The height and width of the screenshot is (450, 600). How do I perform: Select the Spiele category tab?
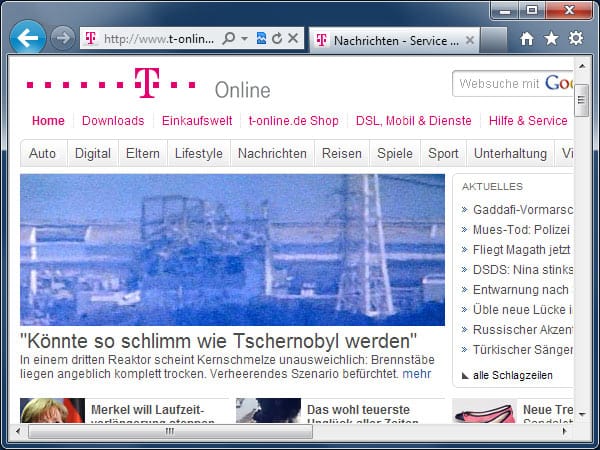[395, 153]
